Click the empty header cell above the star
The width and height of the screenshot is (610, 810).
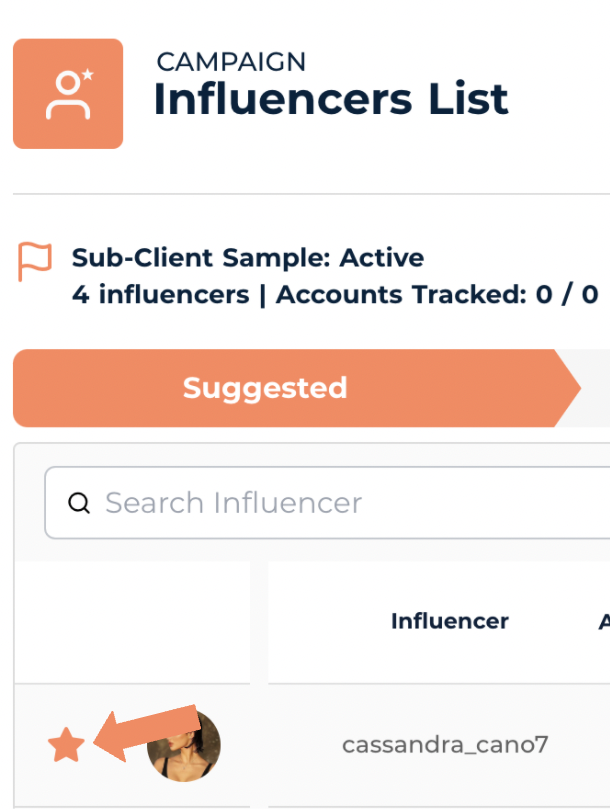tap(131, 621)
